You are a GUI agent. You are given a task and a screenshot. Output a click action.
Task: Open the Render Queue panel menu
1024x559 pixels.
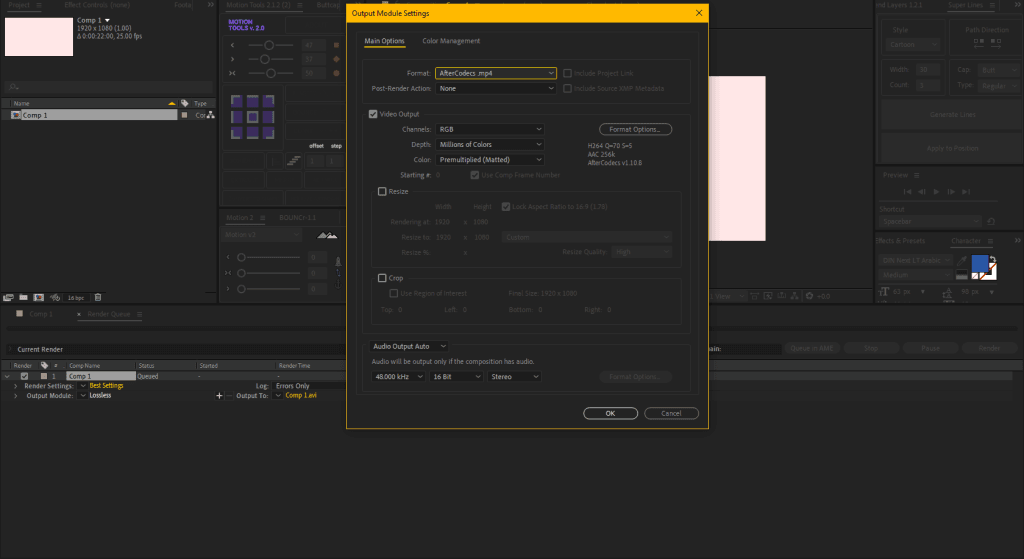click(x=139, y=314)
